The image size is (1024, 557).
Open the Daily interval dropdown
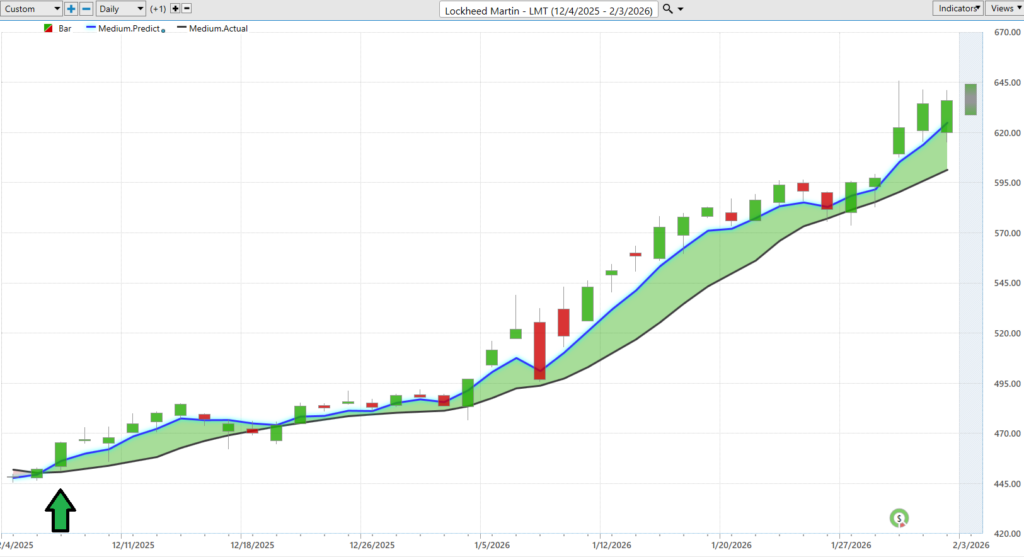coord(121,9)
